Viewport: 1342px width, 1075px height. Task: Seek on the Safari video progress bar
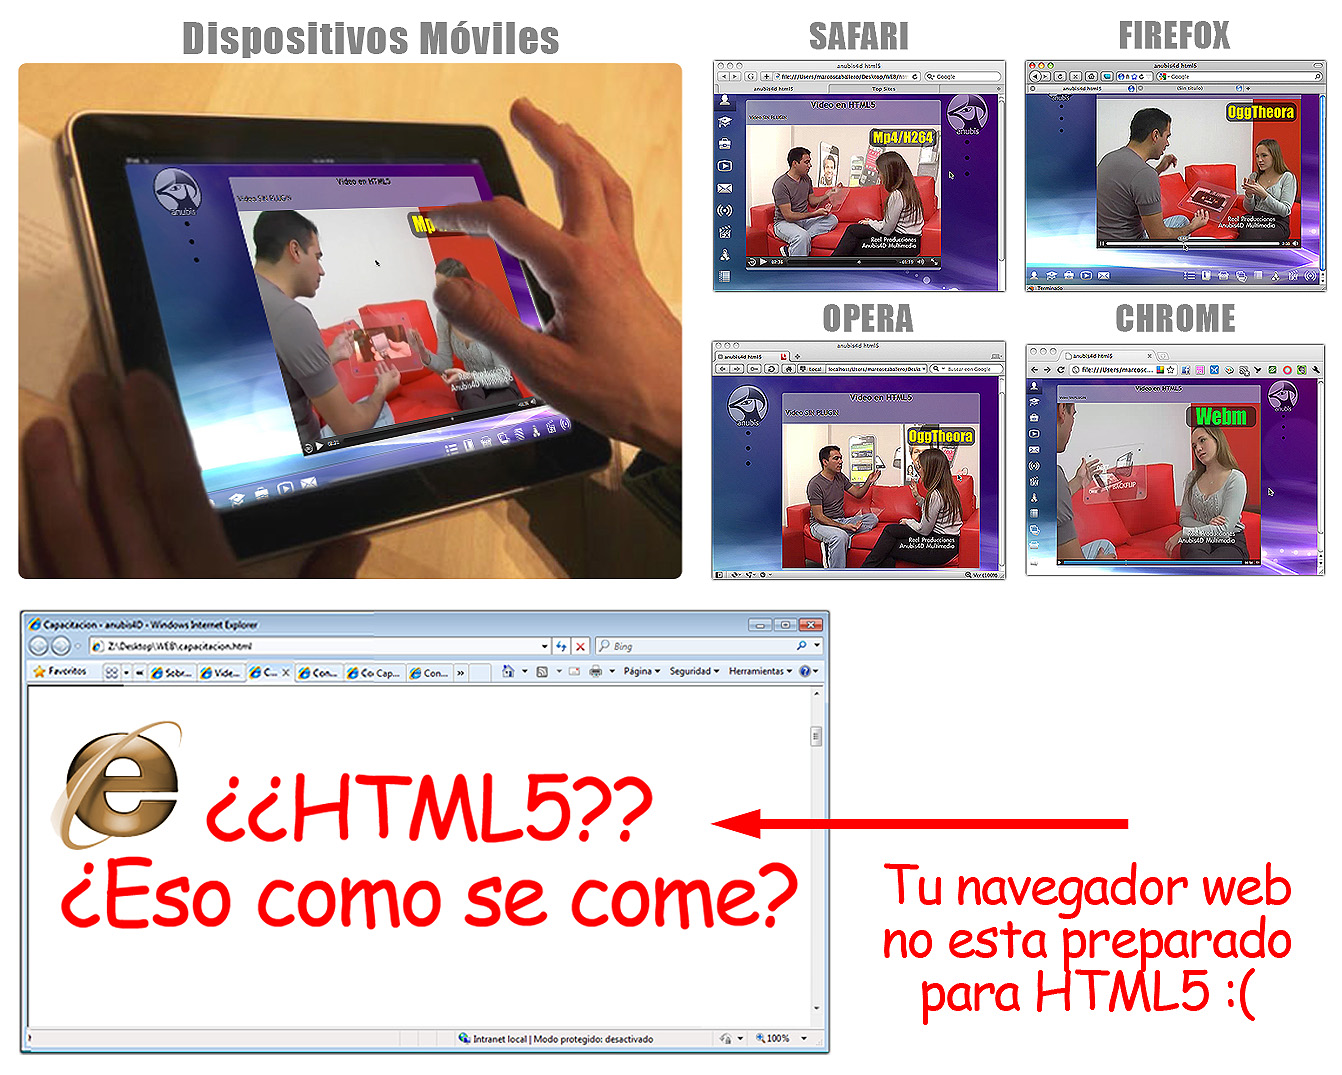tap(842, 262)
